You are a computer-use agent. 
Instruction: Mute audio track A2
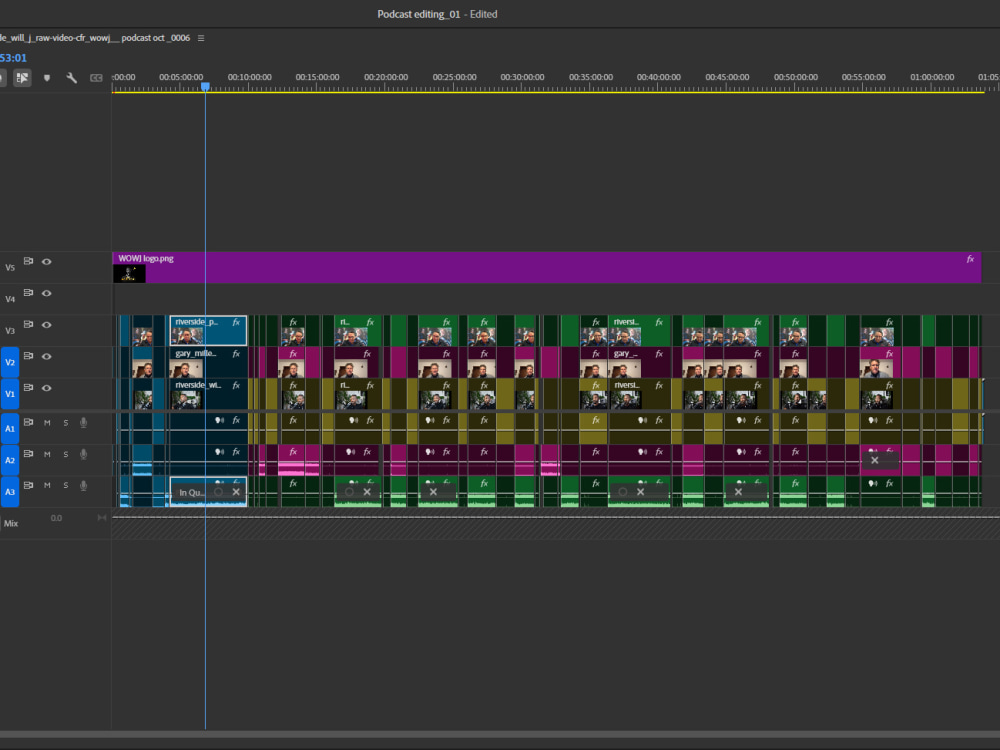47,454
